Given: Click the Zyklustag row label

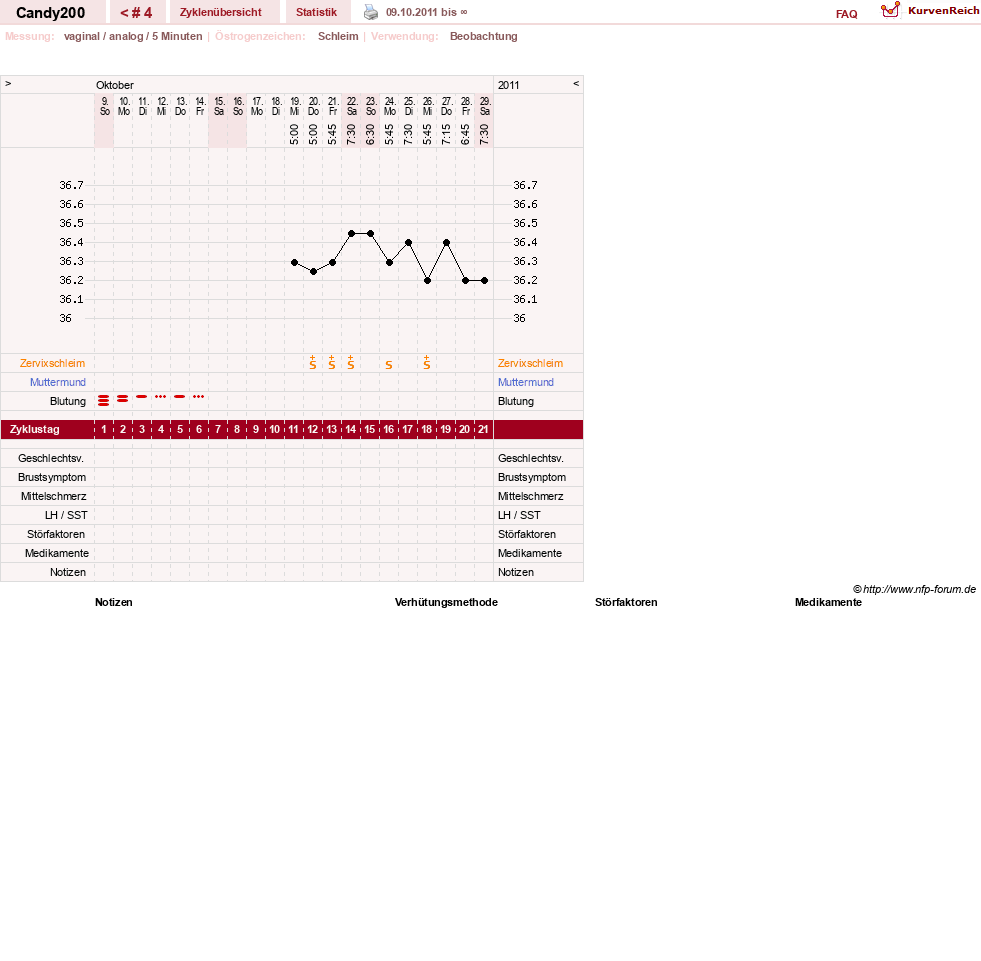Looking at the screenshot, I should point(34,430).
